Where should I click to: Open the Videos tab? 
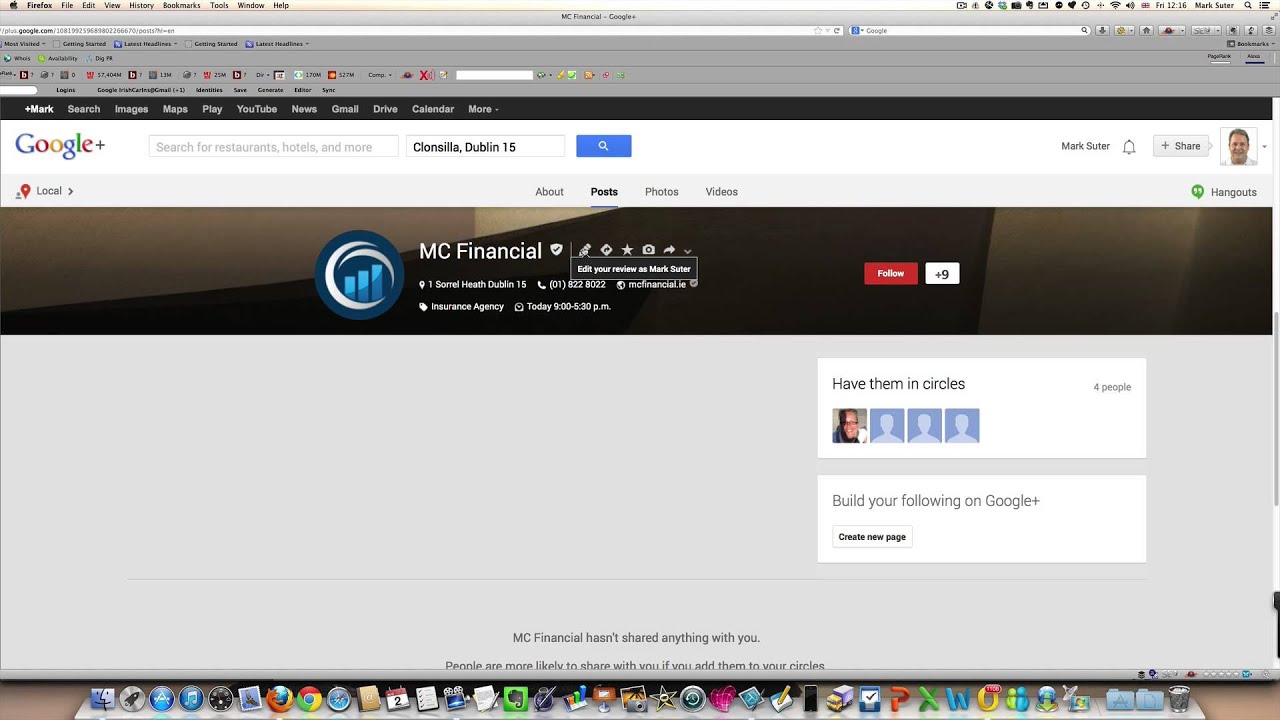721,192
